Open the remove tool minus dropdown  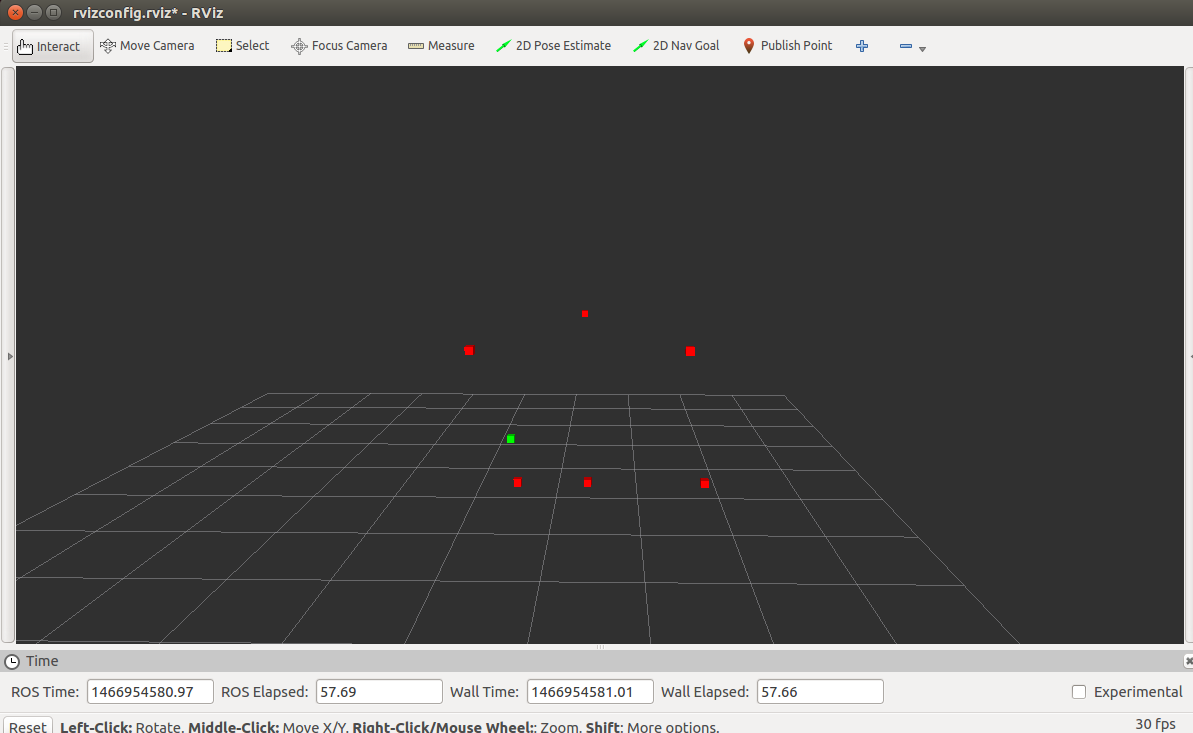[912, 46]
